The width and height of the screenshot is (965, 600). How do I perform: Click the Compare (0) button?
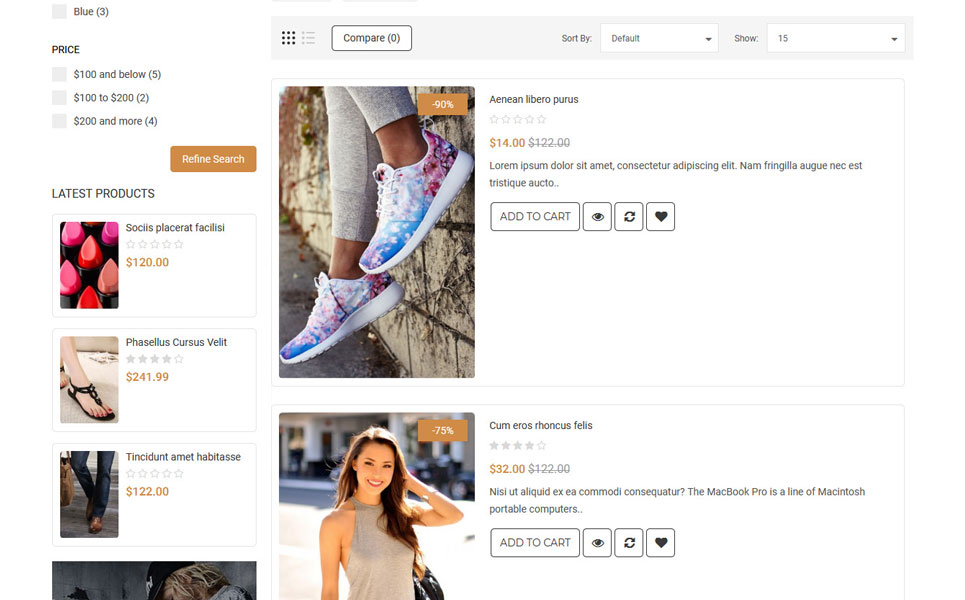pyautogui.click(x=372, y=38)
